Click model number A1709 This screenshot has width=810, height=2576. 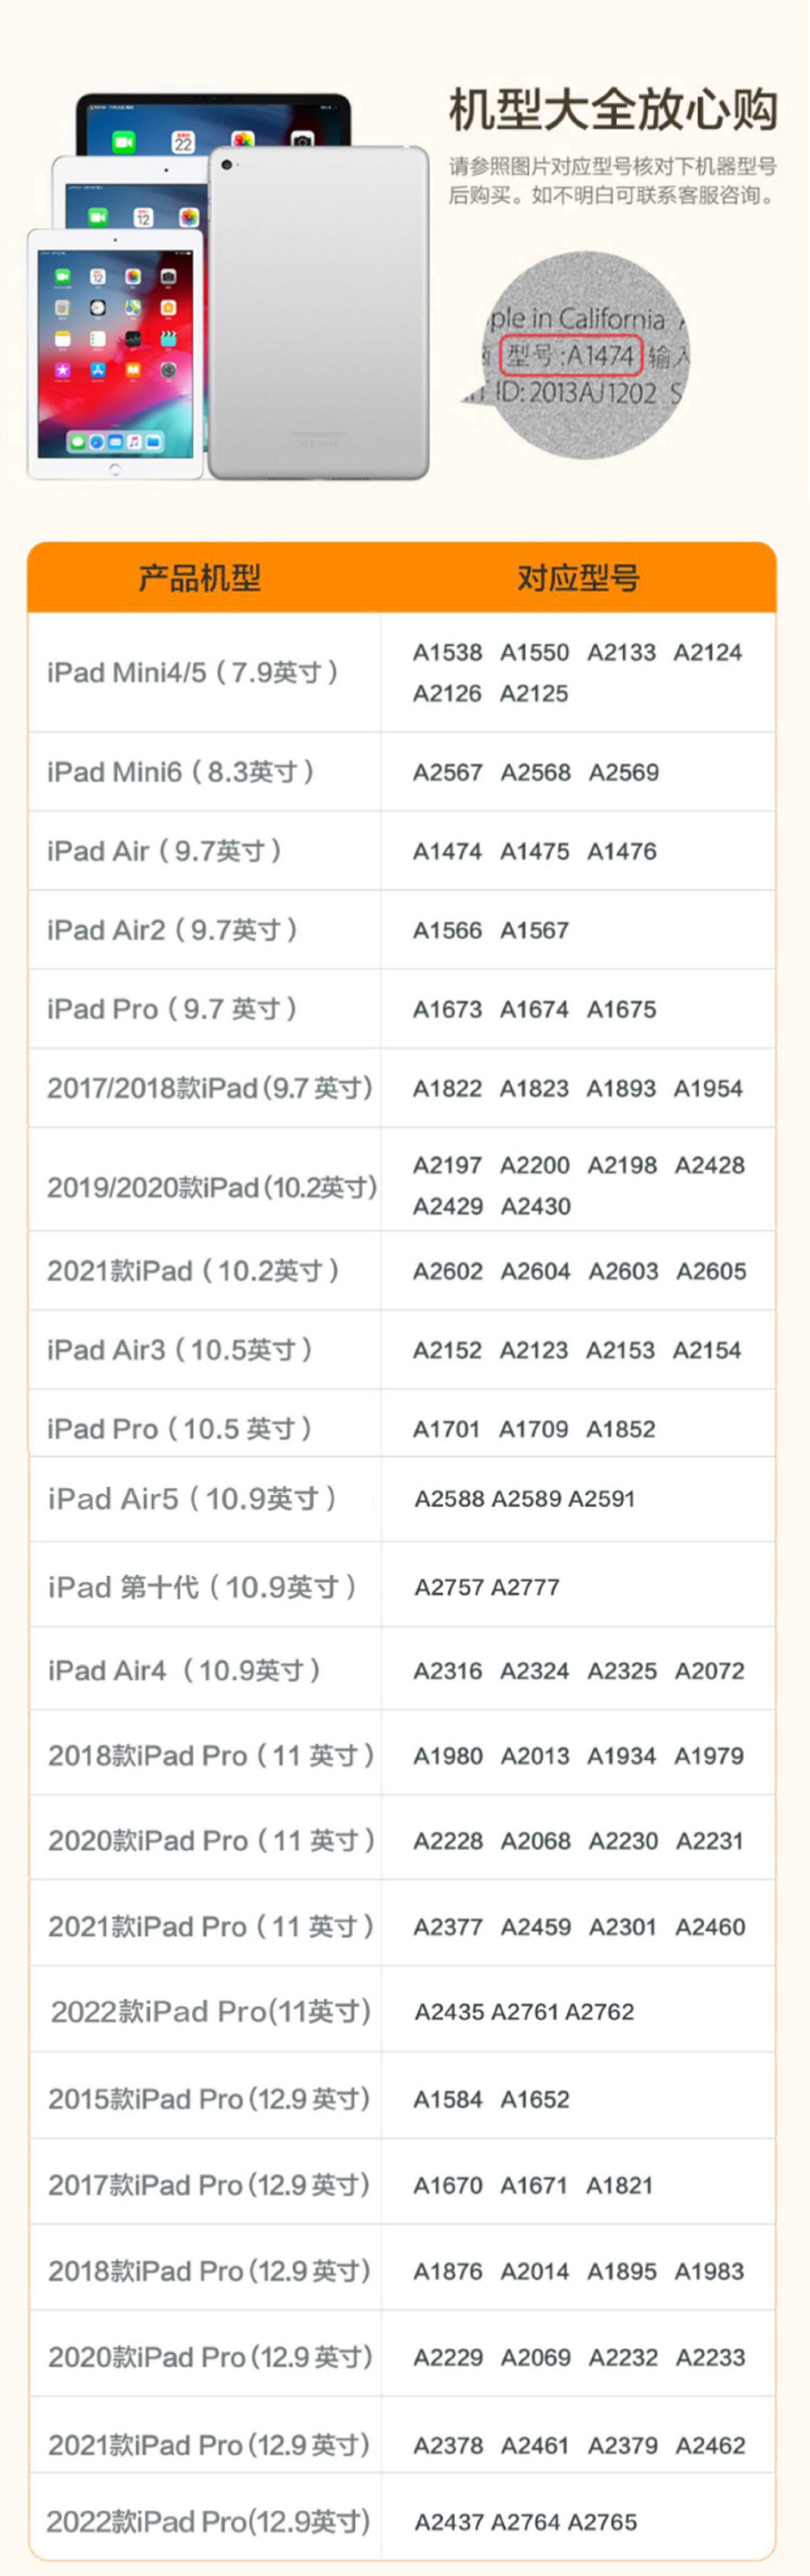(534, 1429)
